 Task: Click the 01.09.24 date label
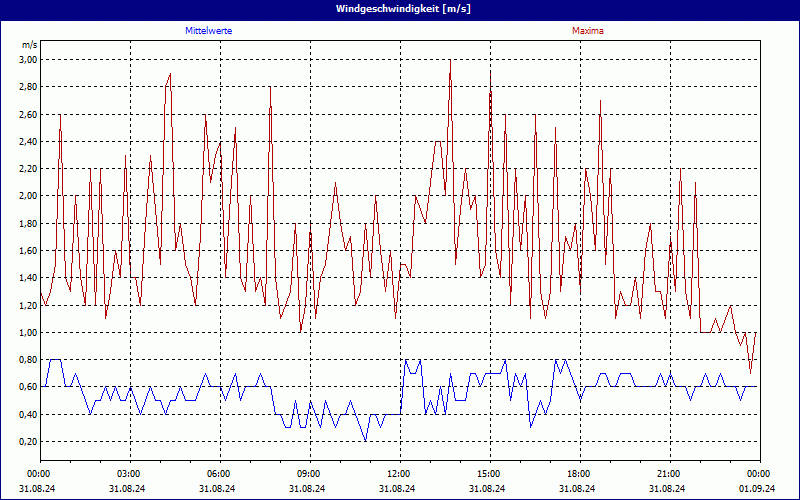[757, 488]
